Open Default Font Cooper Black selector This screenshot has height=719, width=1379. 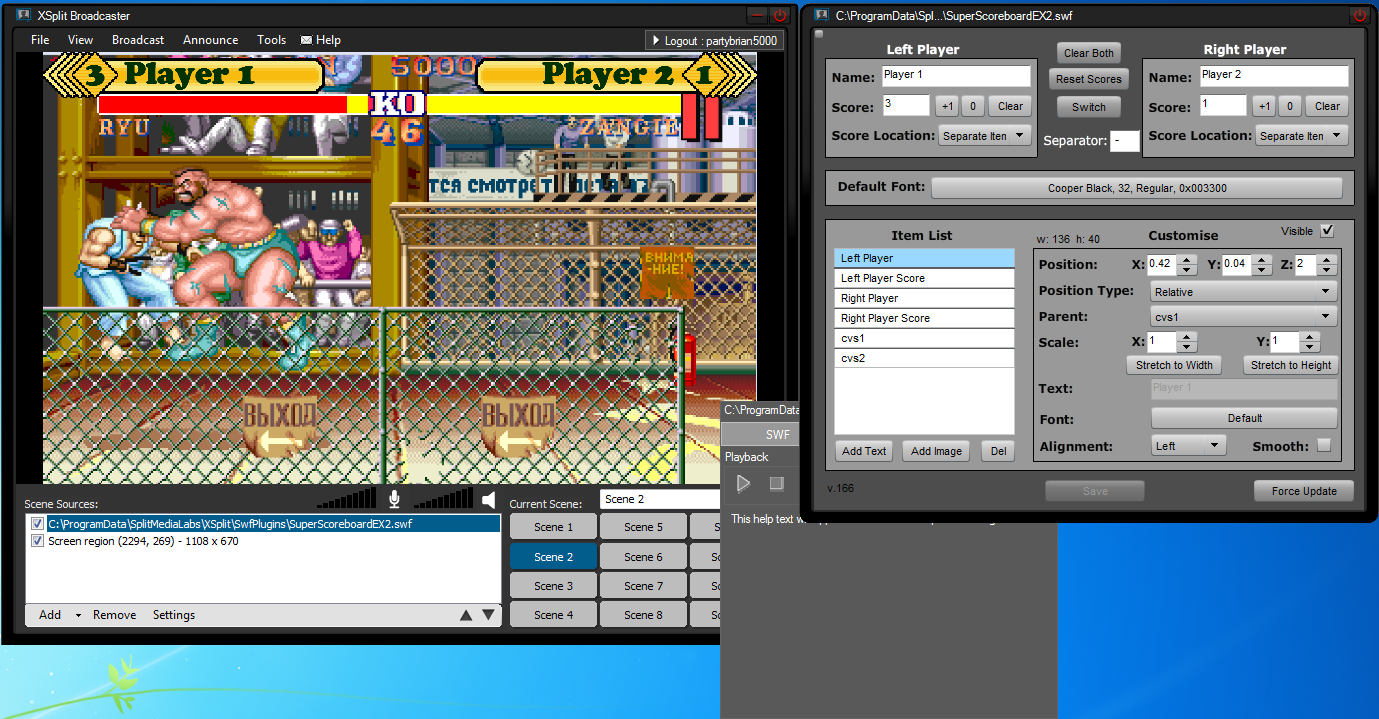[1137, 188]
